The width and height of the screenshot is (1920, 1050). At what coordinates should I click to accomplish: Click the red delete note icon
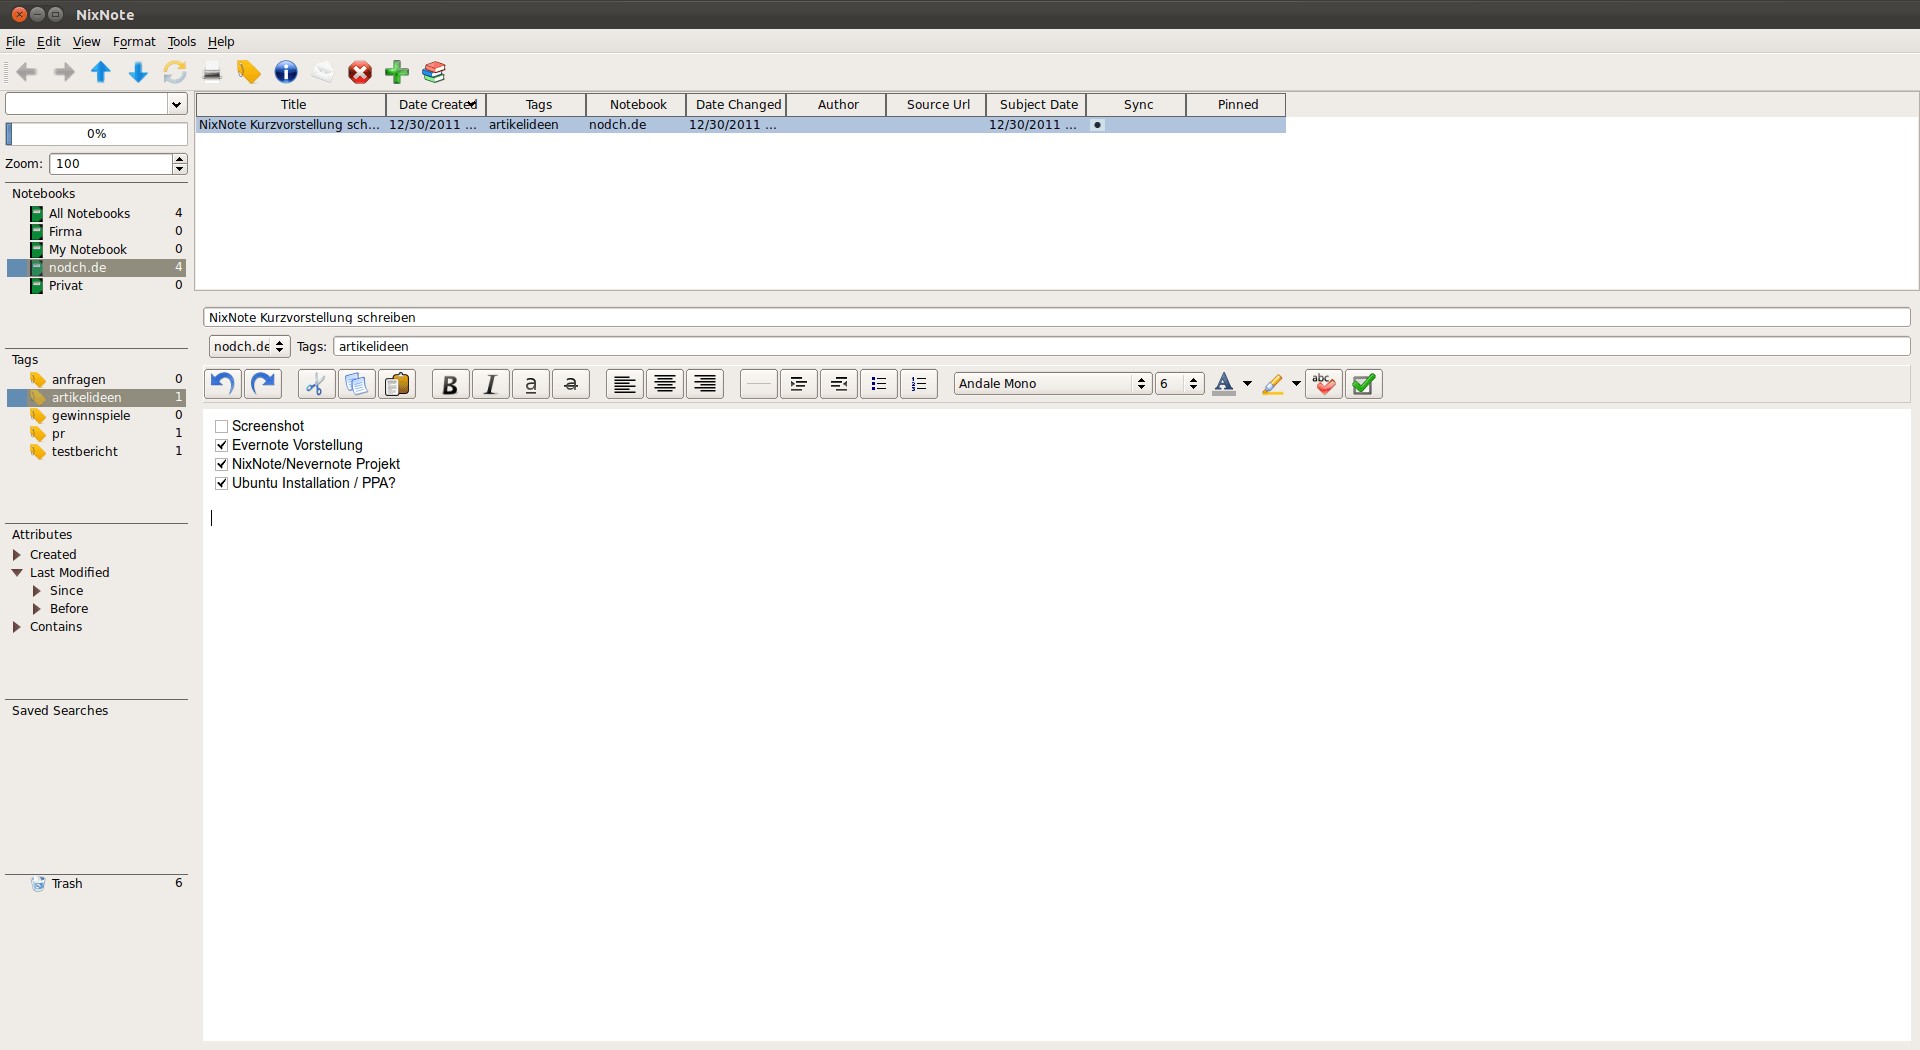click(360, 72)
